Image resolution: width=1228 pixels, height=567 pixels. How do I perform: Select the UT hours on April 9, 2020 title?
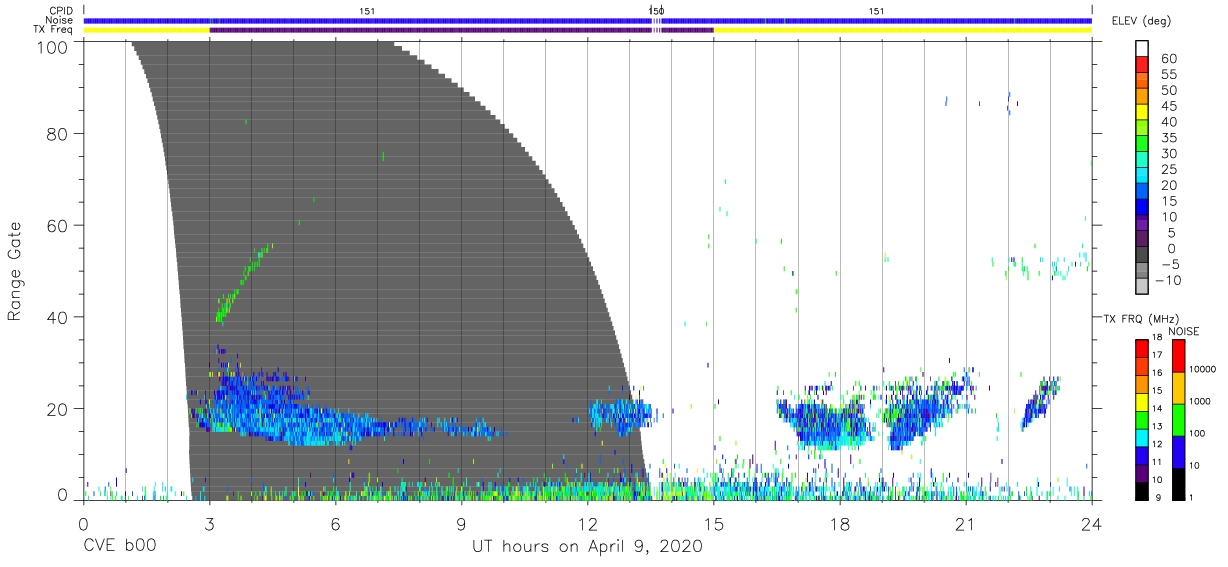click(587, 548)
